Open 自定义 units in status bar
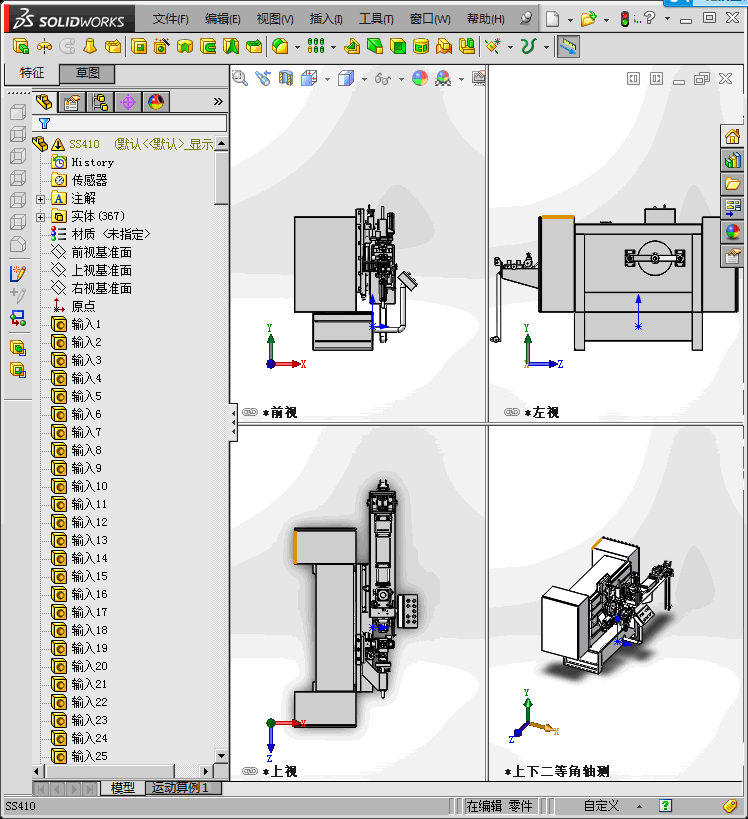The image size is (748, 819). coord(601,806)
